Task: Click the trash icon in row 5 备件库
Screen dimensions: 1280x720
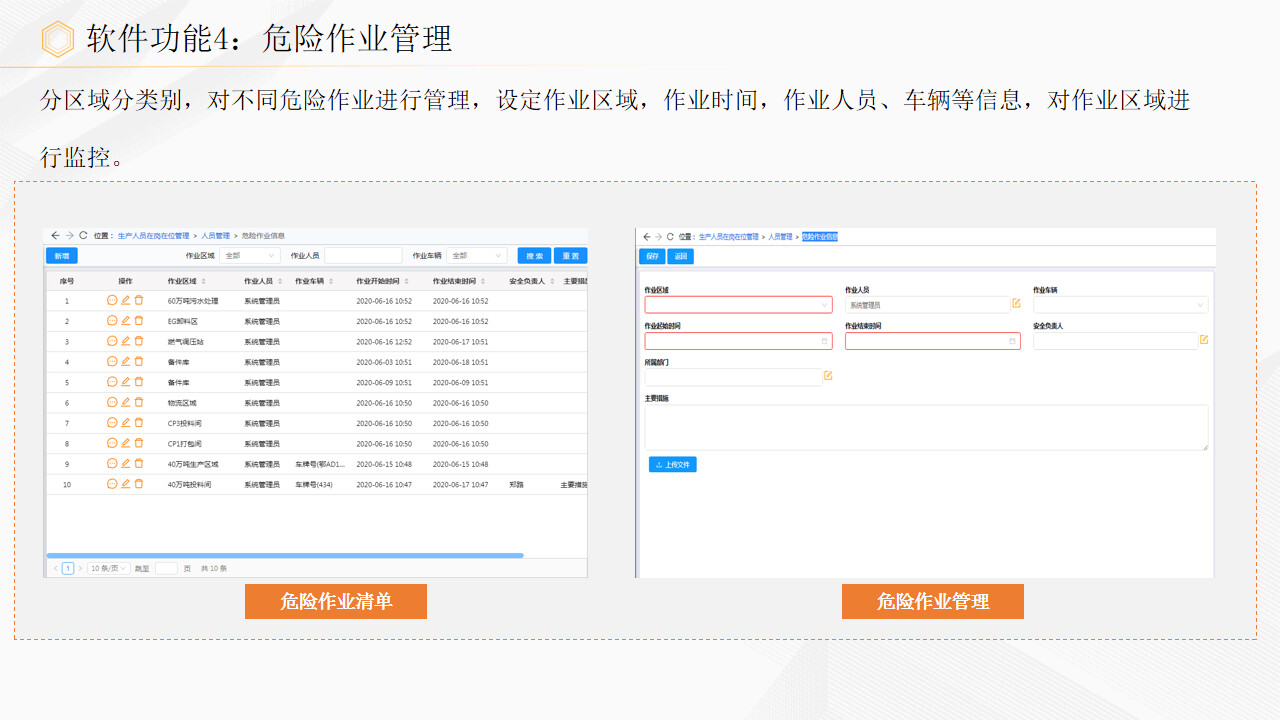Action: tap(139, 382)
